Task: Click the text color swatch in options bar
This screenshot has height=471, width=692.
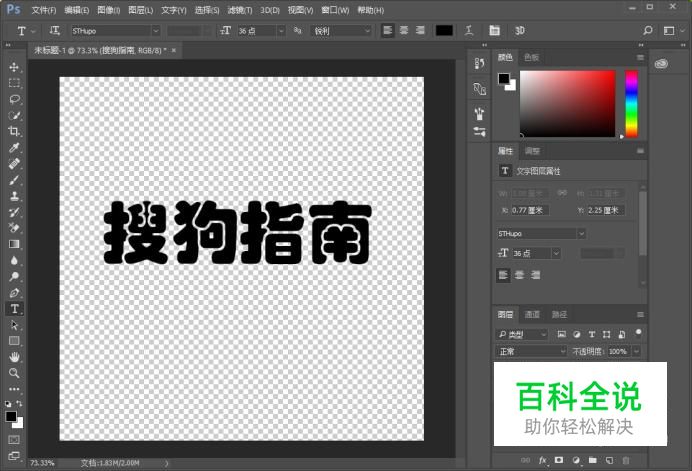Action: click(x=444, y=30)
